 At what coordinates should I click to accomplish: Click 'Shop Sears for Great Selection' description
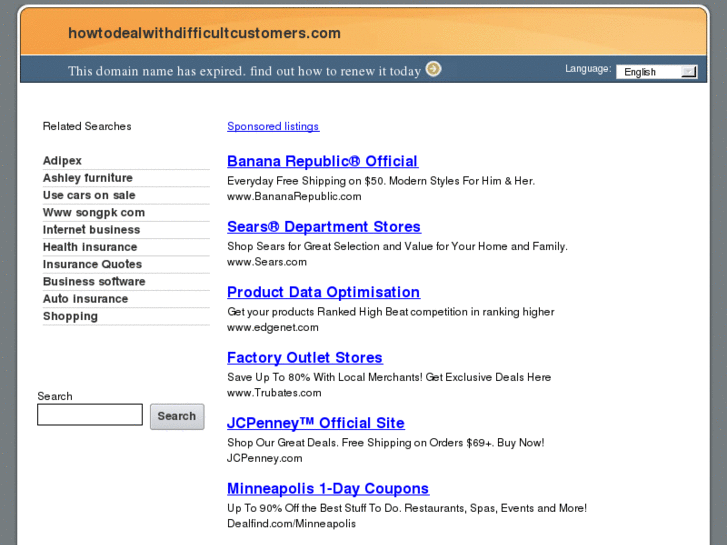(x=397, y=246)
